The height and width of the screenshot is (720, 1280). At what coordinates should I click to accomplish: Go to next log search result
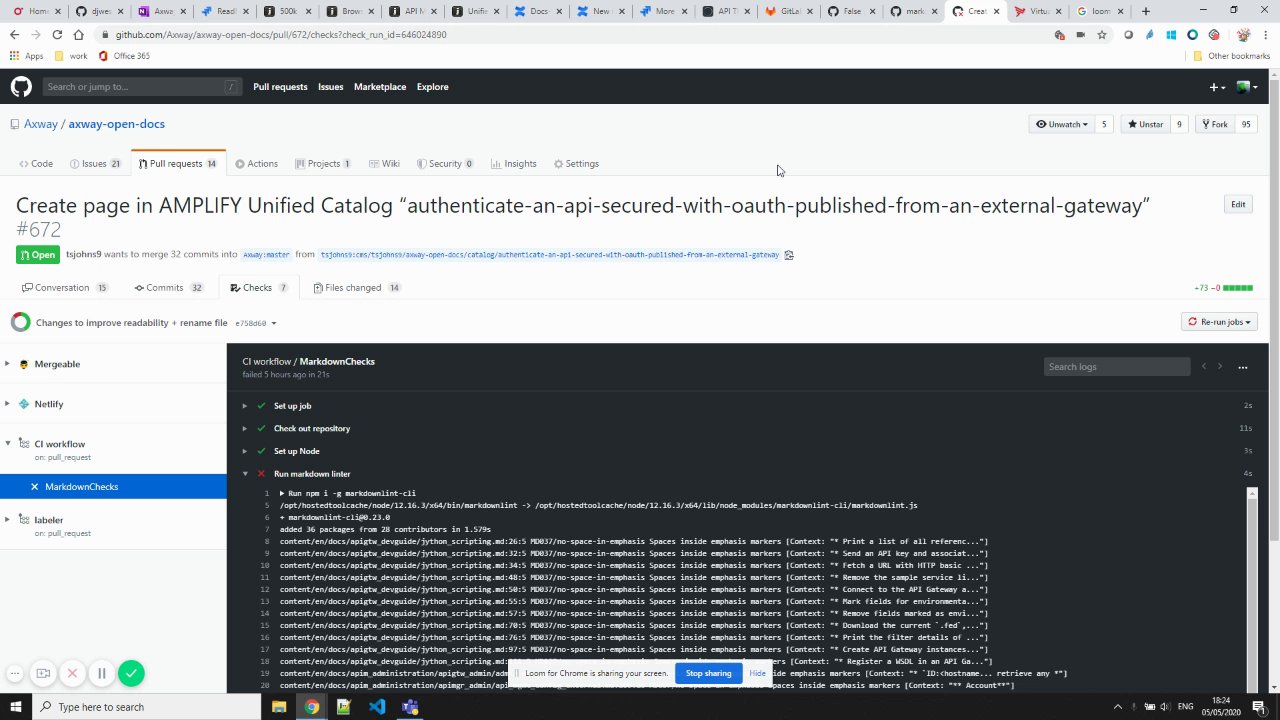point(1220,367)
